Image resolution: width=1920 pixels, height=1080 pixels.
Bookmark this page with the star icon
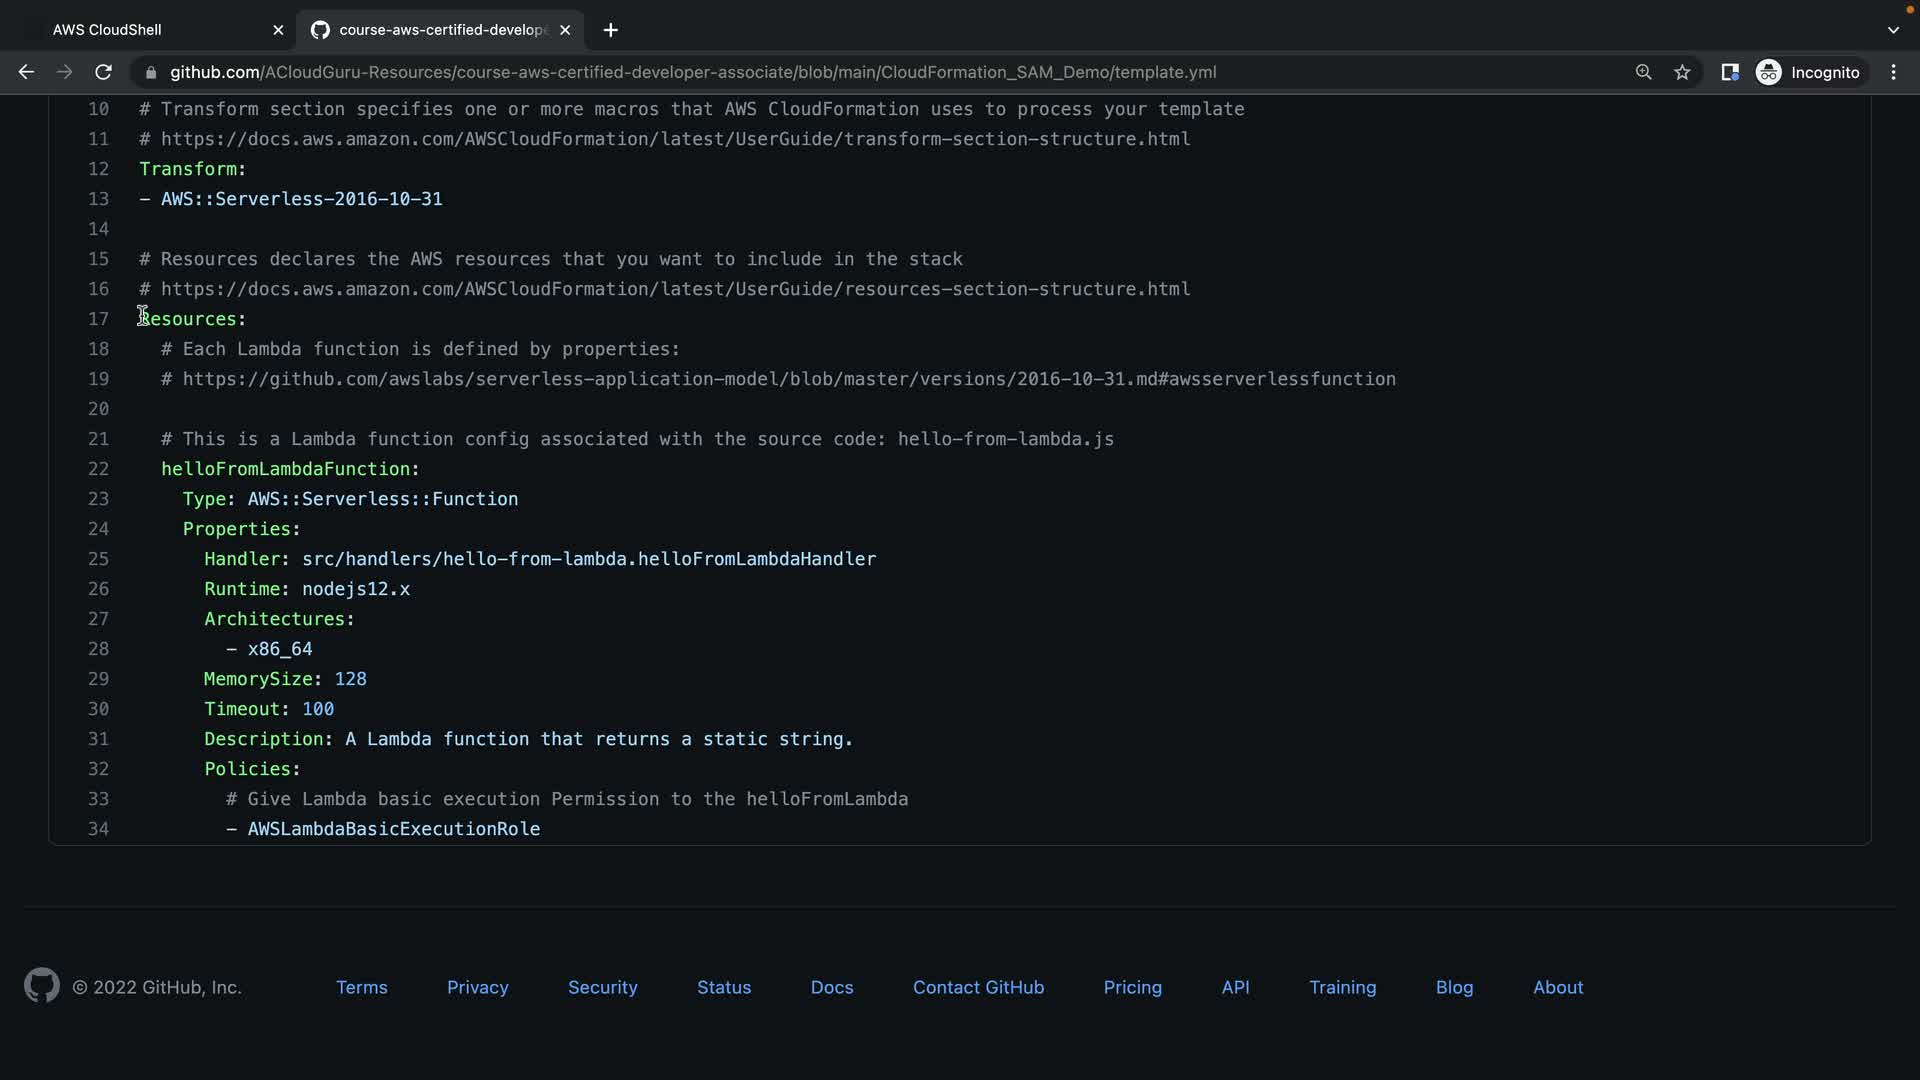pos(1682,72)
